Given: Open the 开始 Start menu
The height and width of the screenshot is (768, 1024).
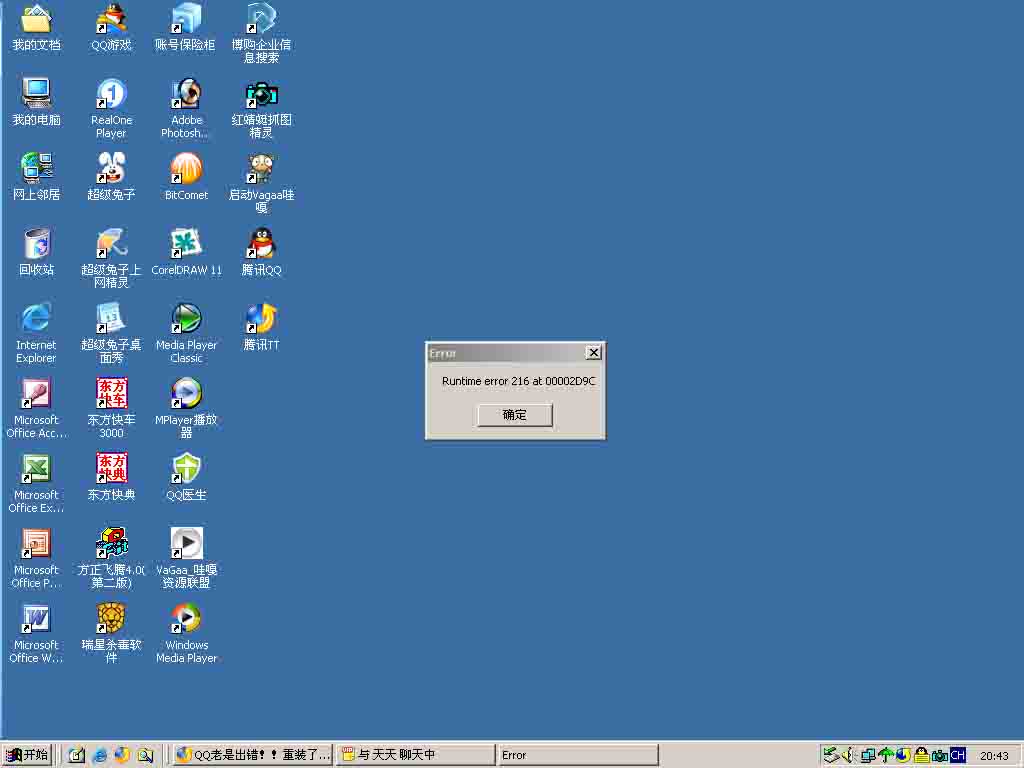Looking at the screenshot, I should click(27, 755).
